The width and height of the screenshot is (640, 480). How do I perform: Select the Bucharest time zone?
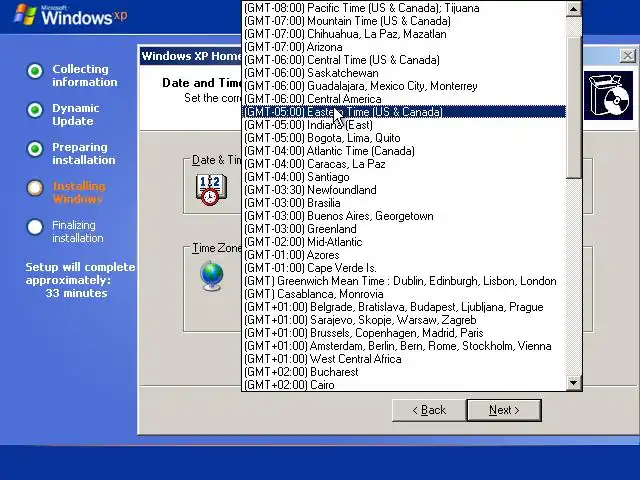pos(404,372)
